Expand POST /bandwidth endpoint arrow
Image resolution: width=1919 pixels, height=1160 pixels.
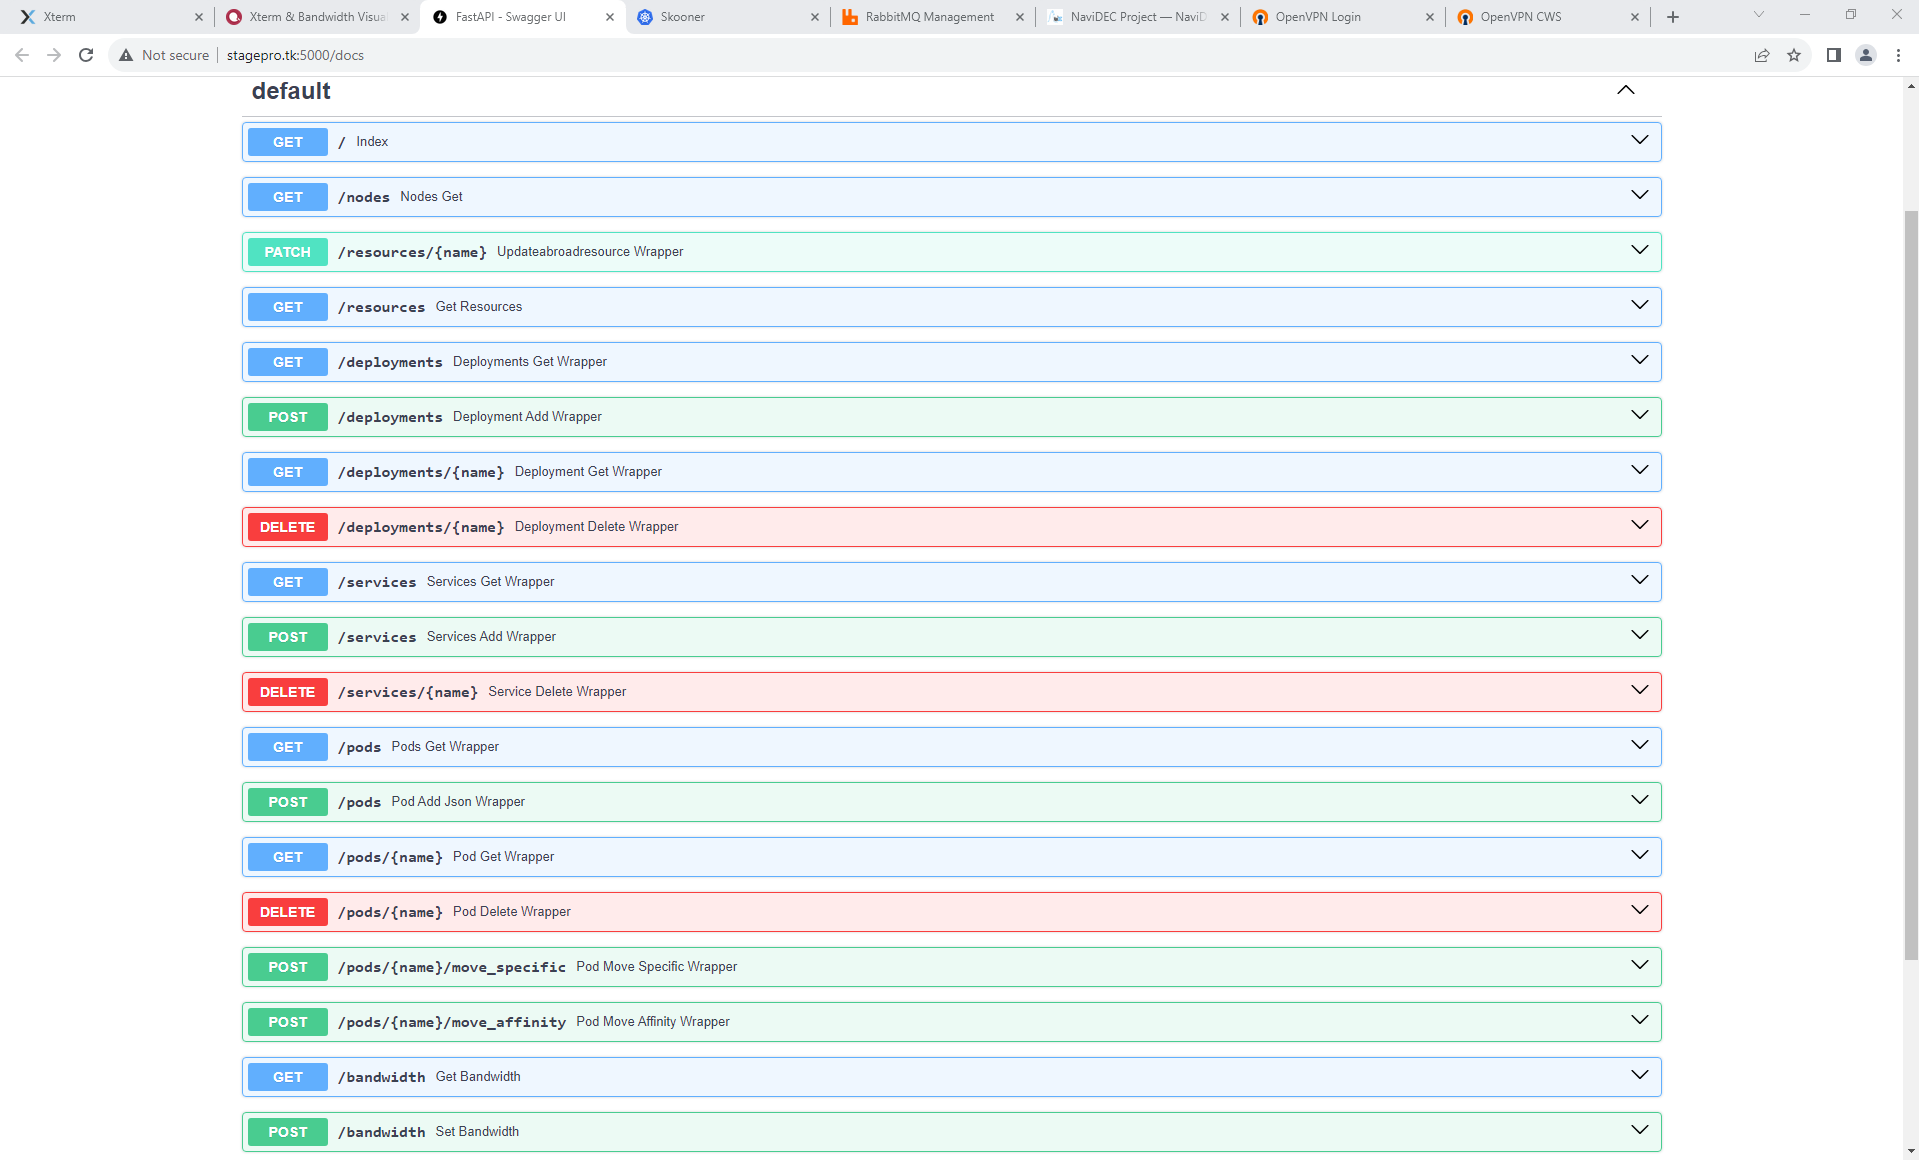[1640, 1130]
